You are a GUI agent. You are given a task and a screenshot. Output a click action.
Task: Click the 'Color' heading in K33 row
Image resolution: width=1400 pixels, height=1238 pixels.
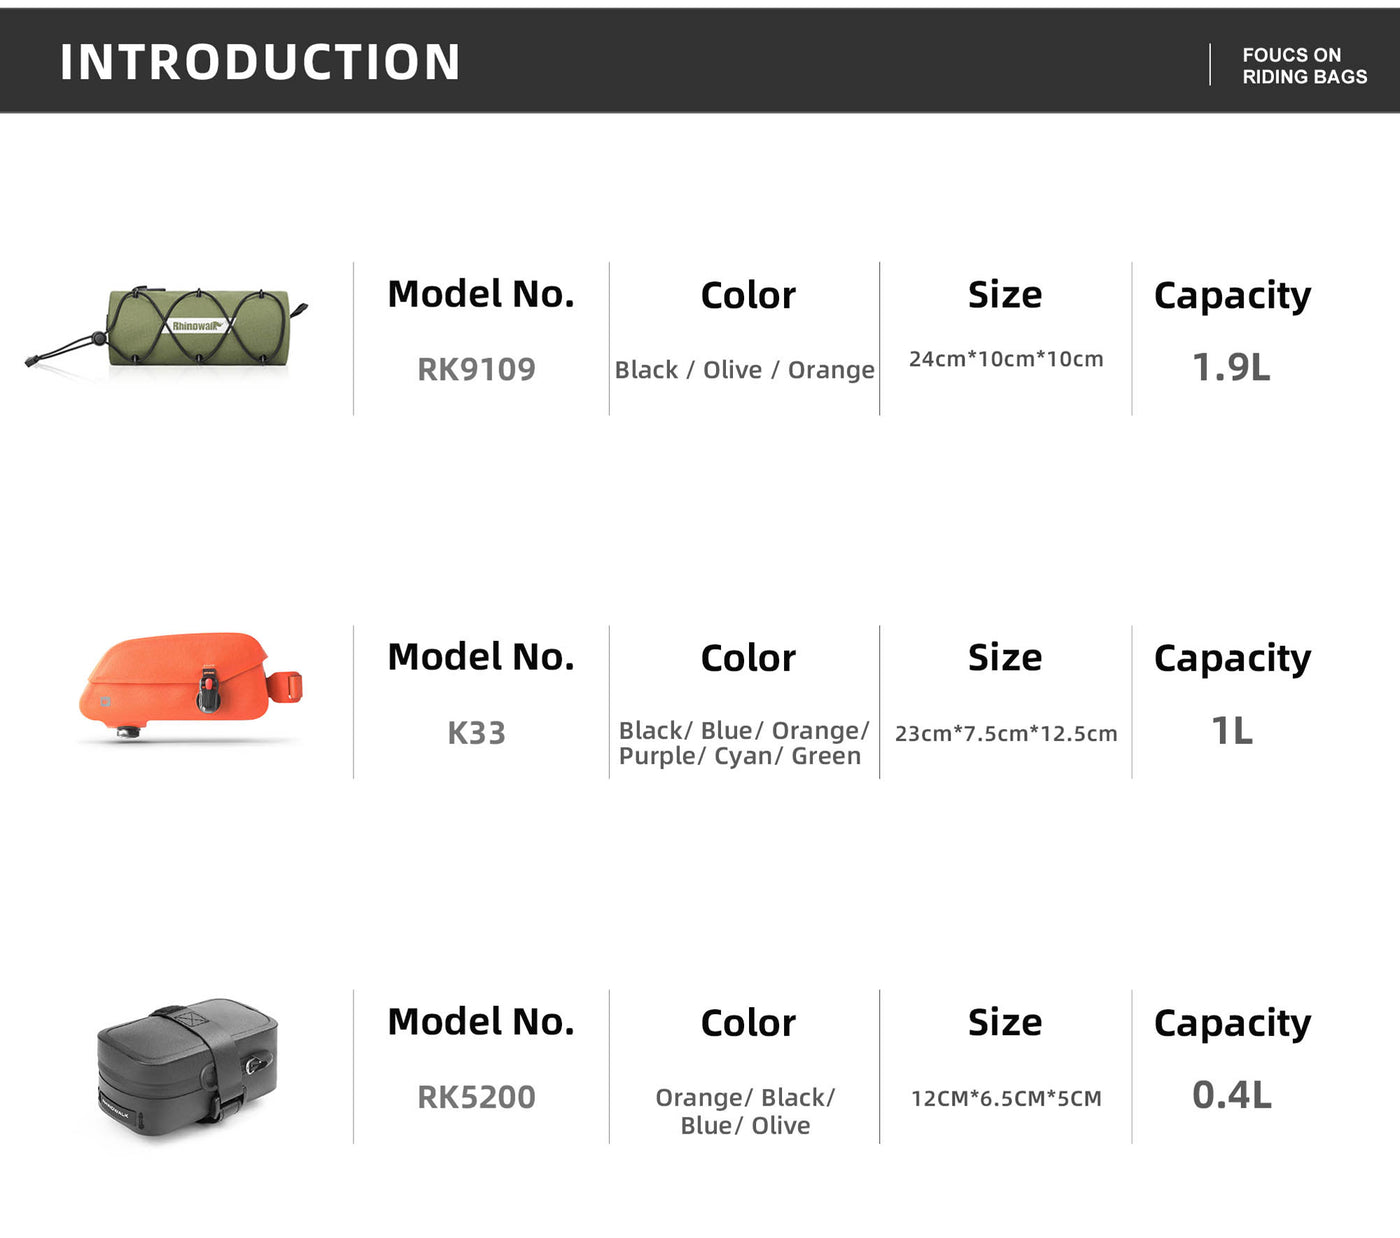click(x=748, y=658)
